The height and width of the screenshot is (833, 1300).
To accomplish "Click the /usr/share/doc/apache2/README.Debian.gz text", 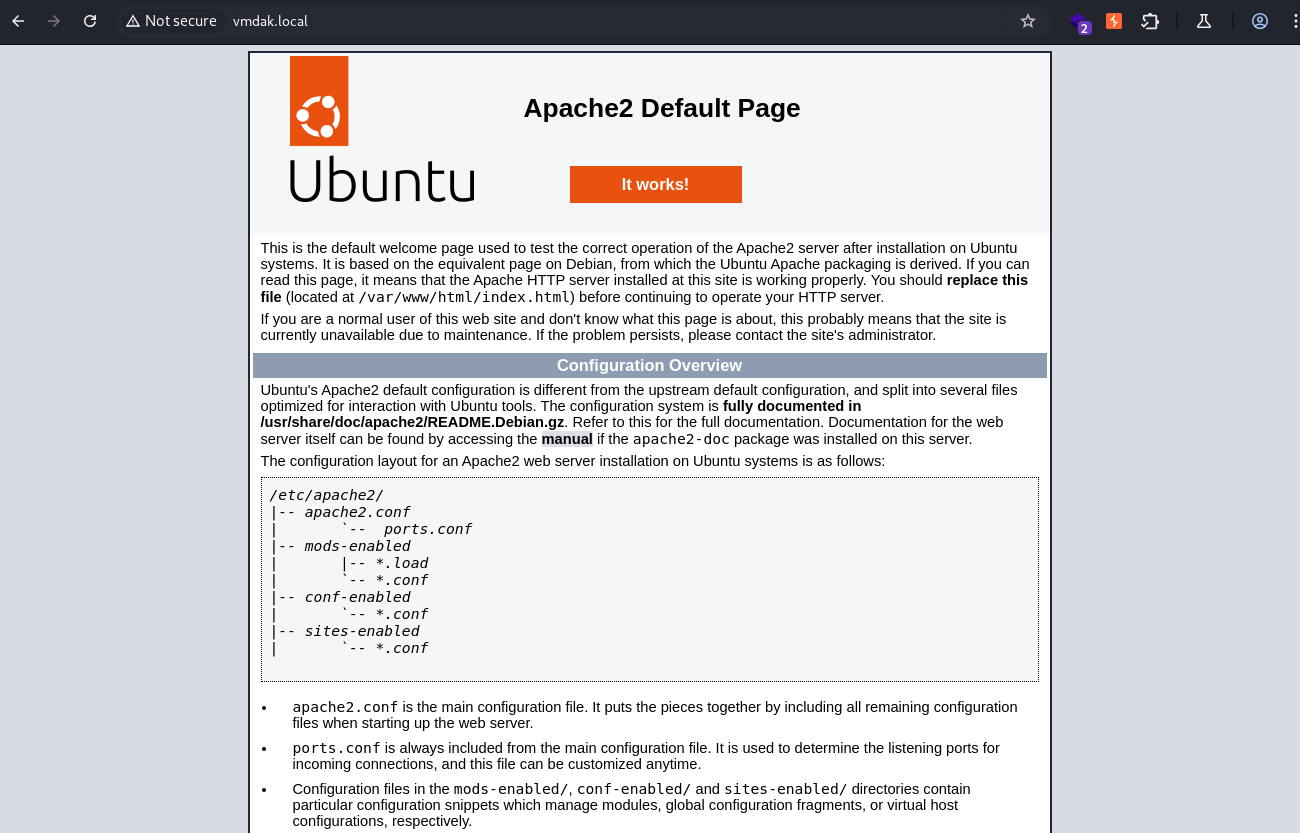I will point(413,423).
